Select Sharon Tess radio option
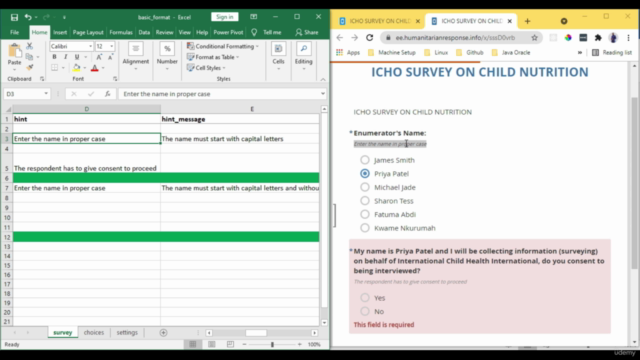 [x=365, y=200]
